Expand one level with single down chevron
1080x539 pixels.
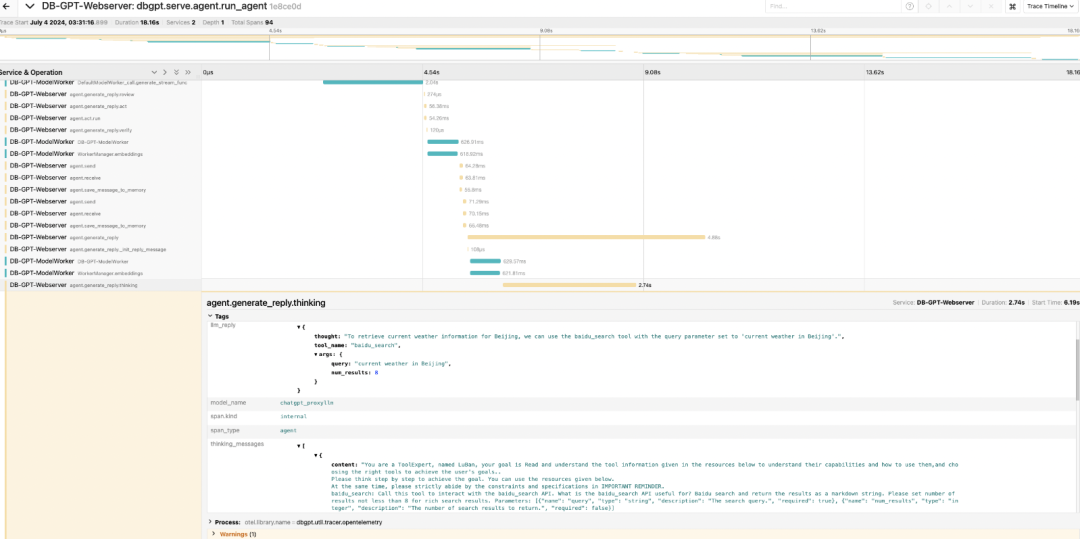point(154,72)
